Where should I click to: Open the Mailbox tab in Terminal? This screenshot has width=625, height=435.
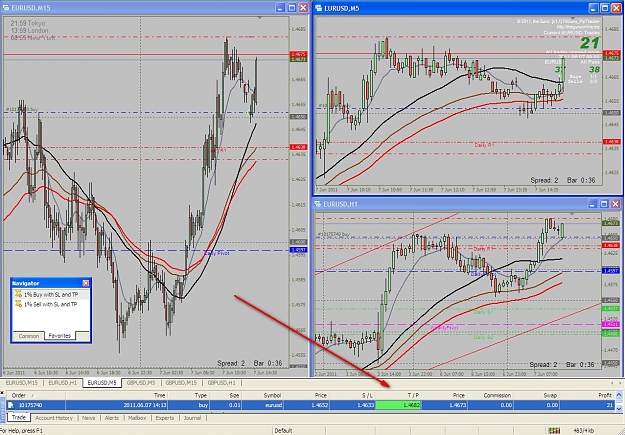coord(137,418)
